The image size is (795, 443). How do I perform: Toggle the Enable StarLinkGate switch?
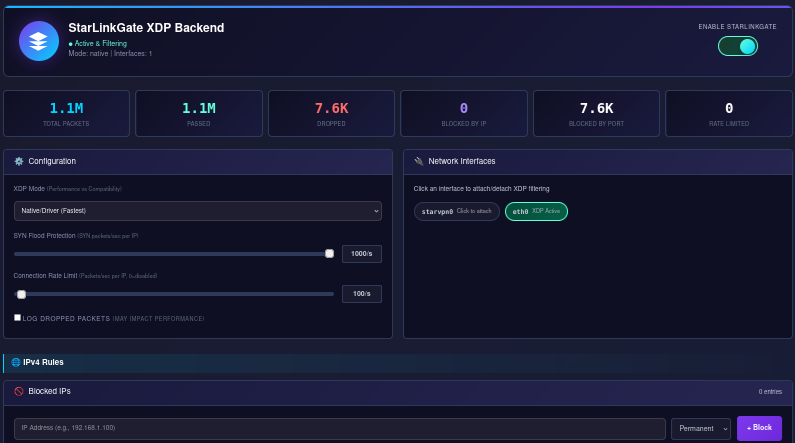click(x=738, y=47)
